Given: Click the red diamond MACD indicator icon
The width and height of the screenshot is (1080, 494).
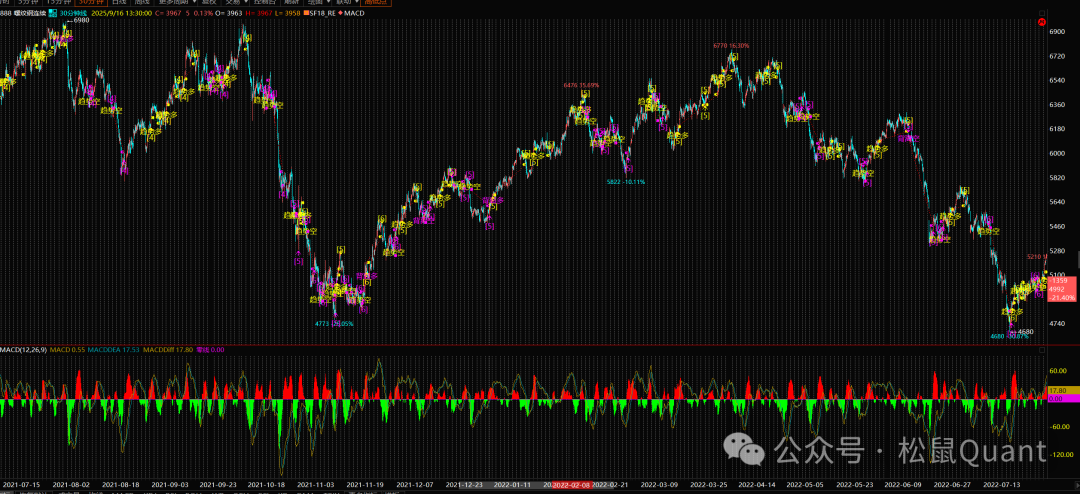Looking at the screenshot, I should (340, 13).
